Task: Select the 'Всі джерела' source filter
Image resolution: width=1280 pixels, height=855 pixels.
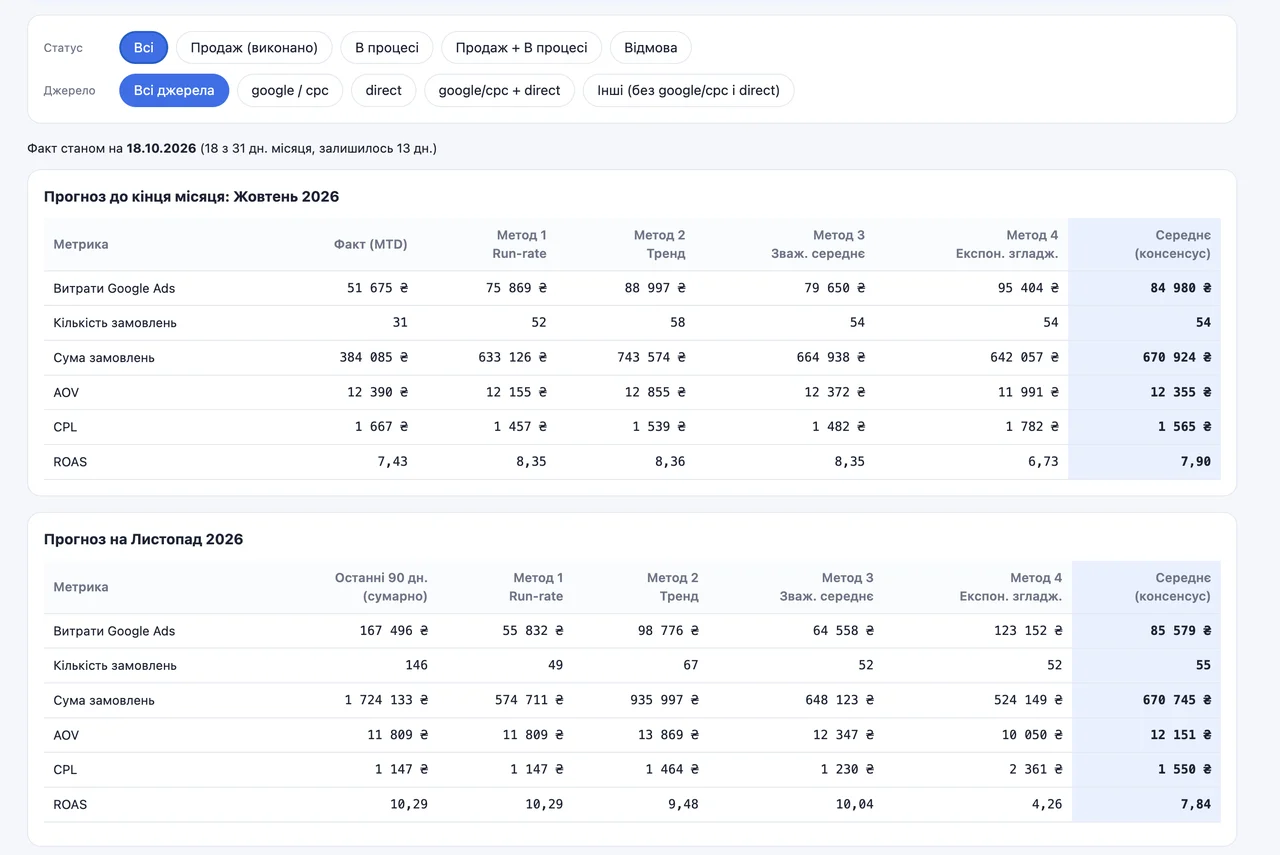Action: tap(174, 90)
